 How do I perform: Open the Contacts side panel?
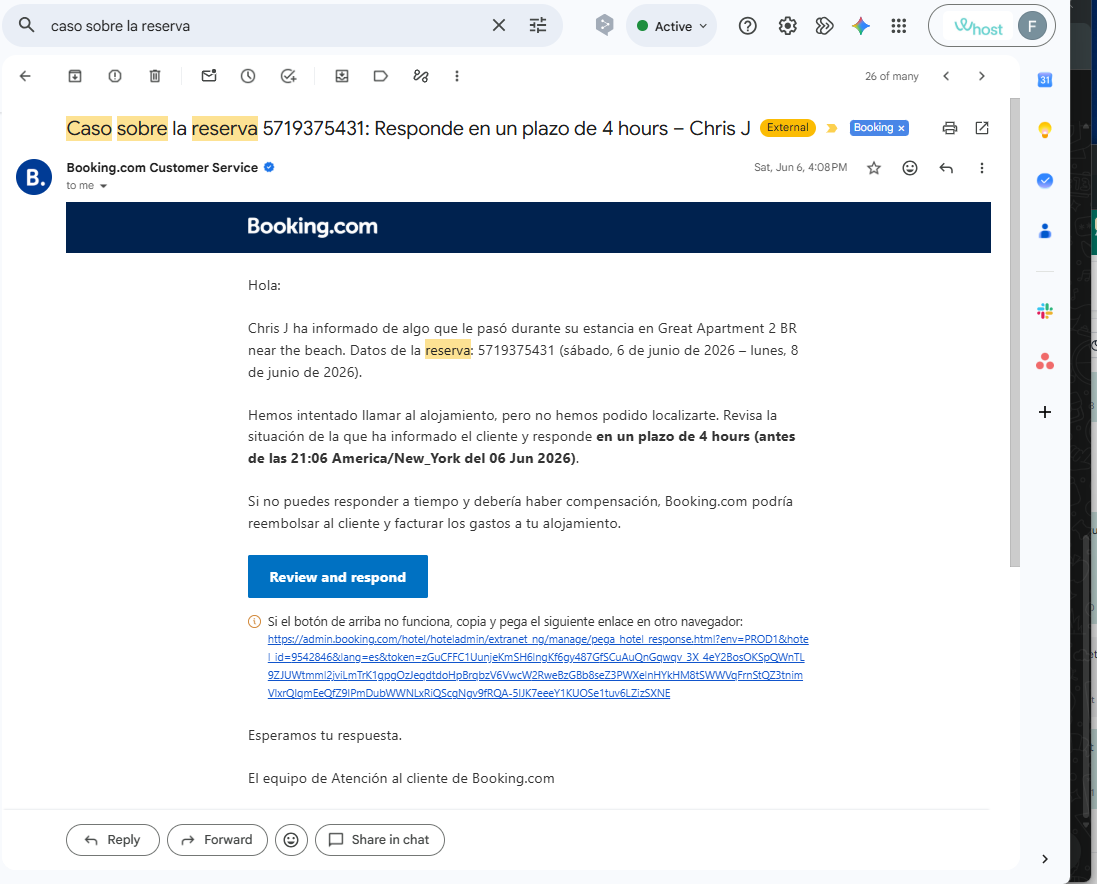coord(1045,231)
